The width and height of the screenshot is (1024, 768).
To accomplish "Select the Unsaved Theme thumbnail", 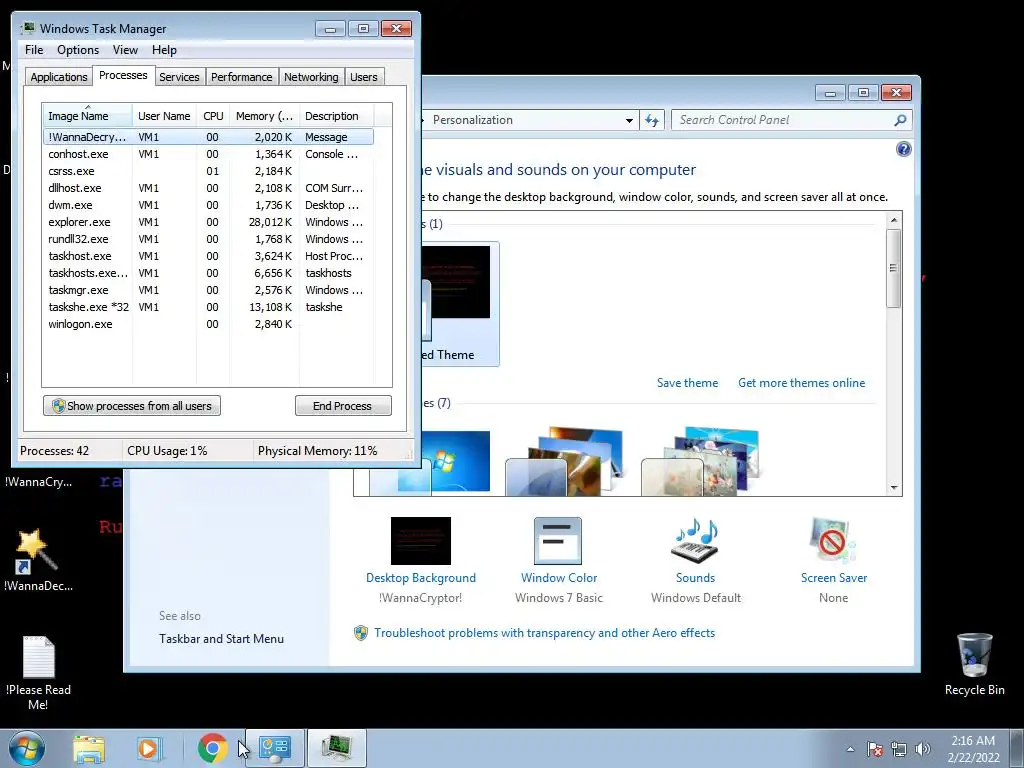I will click(x=460, y=304).
